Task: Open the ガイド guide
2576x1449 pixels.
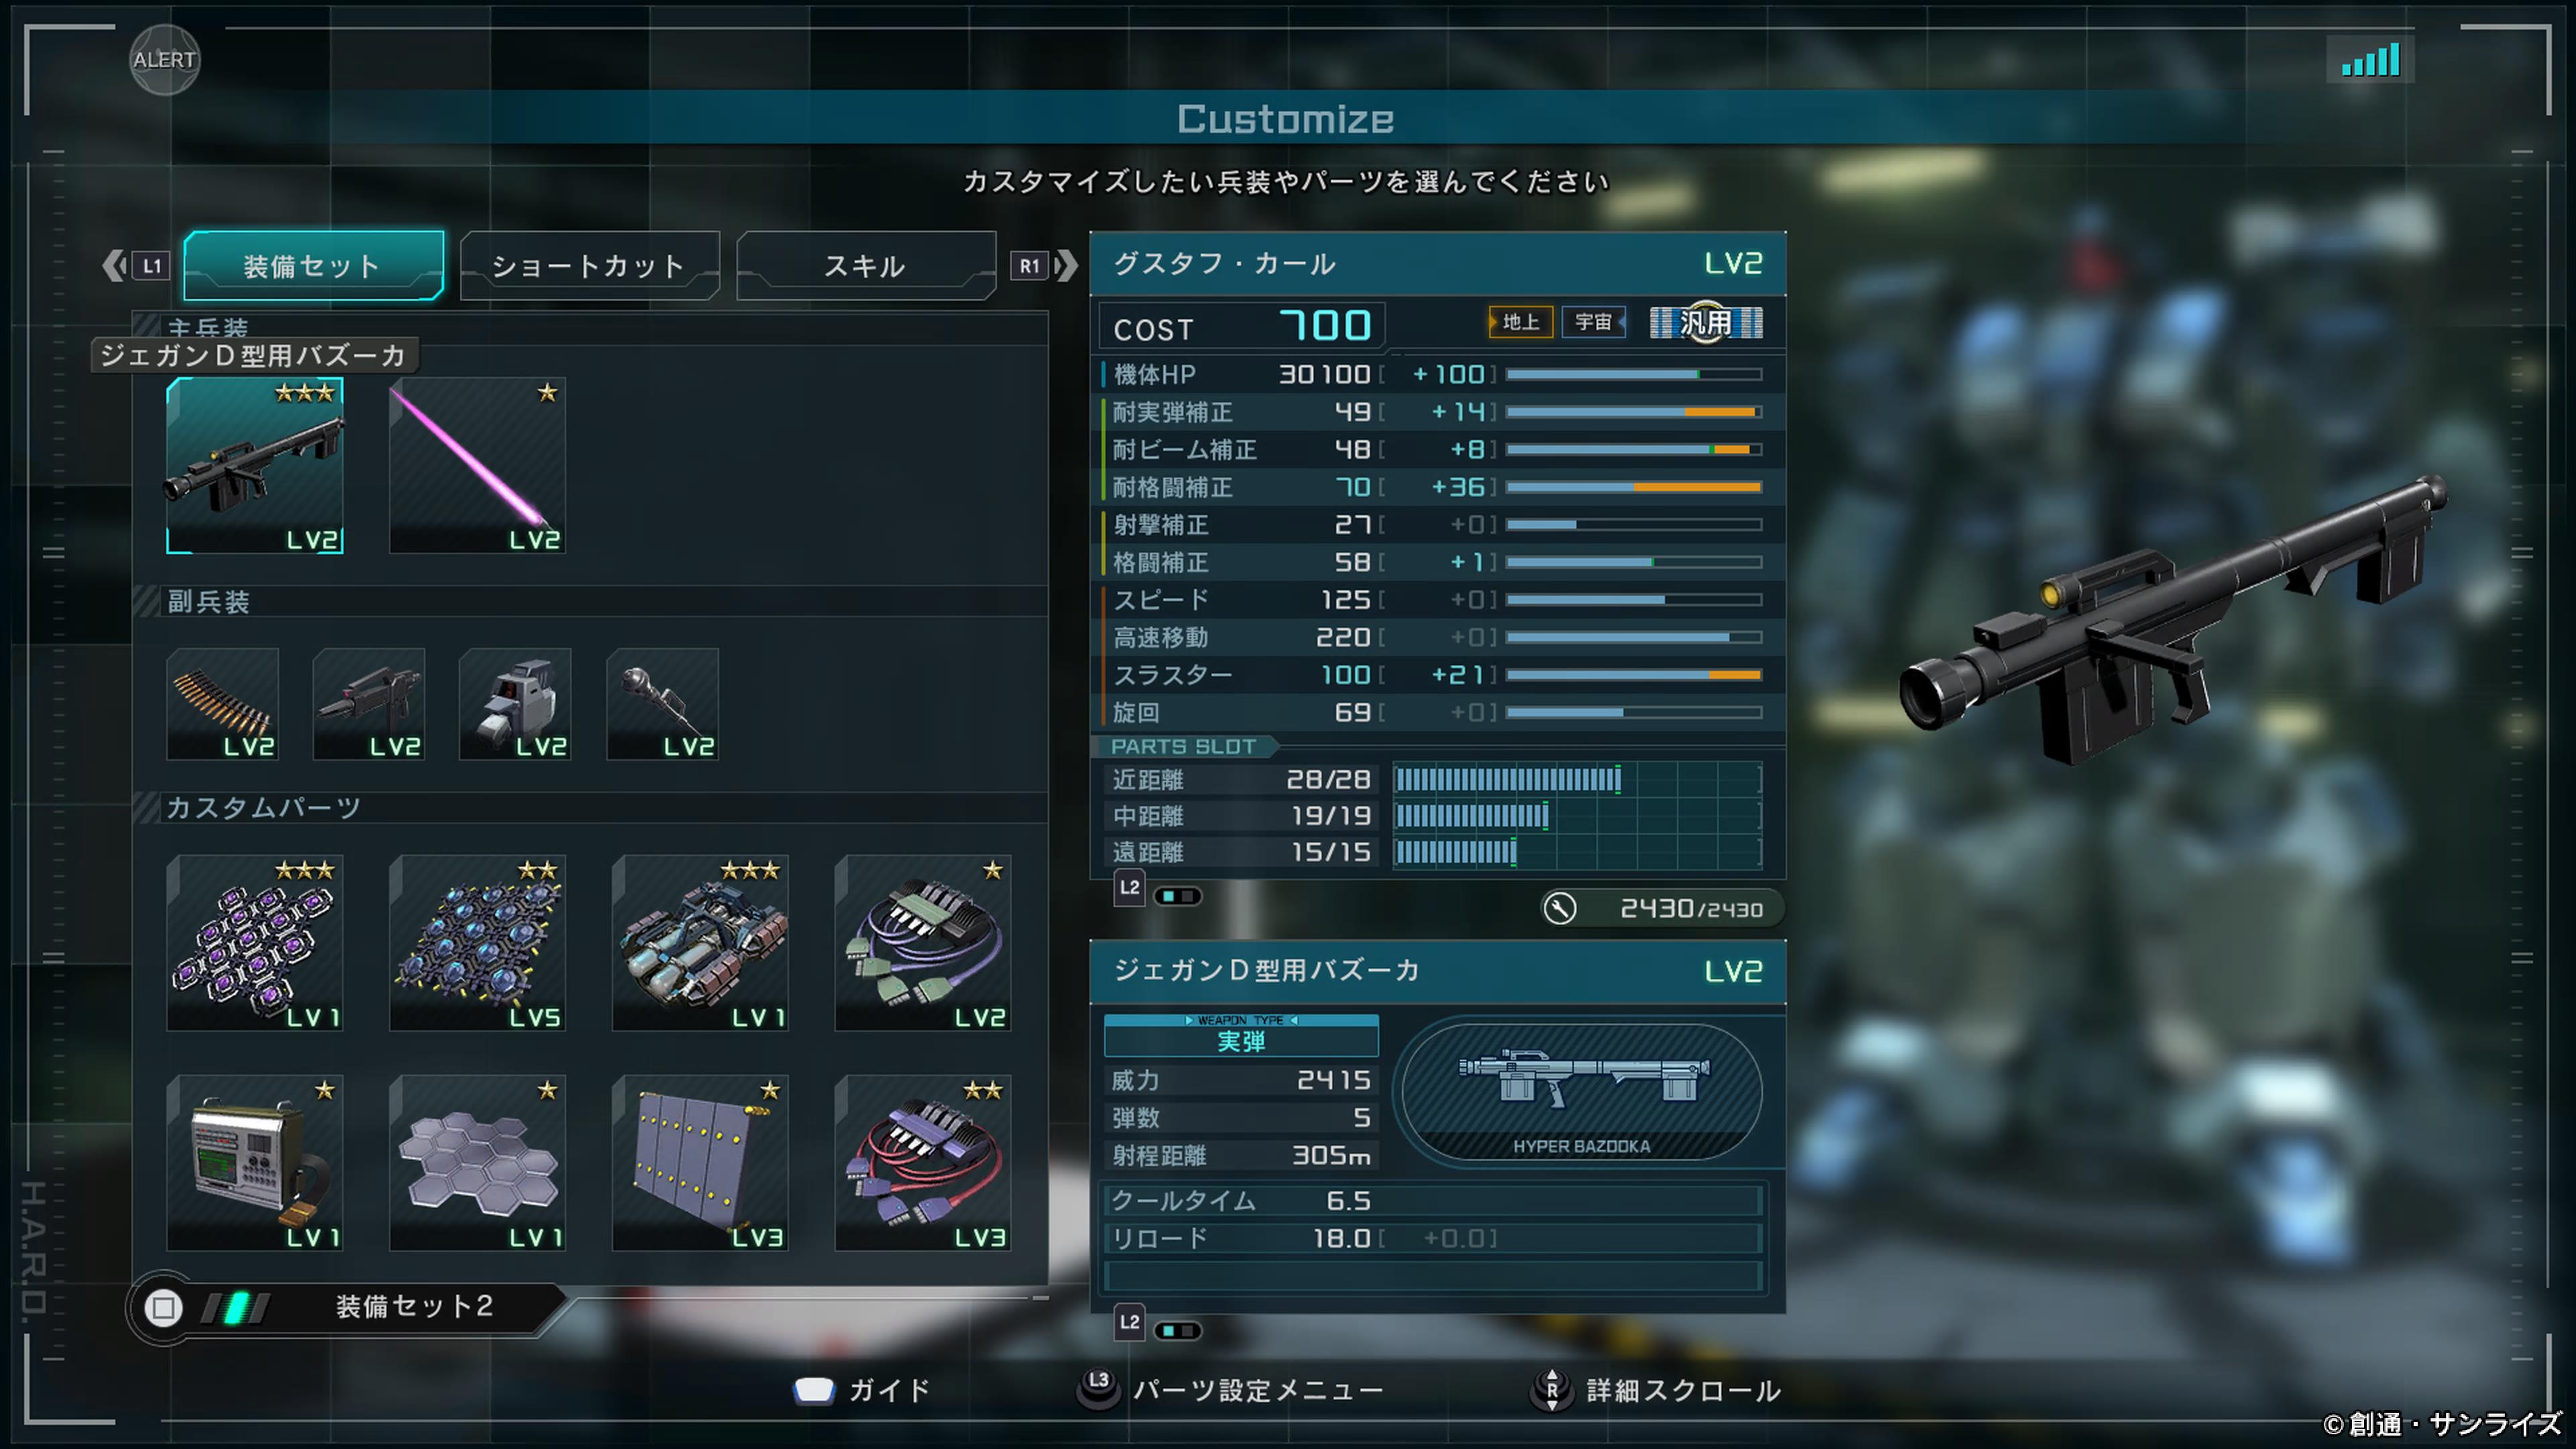Action: tap(862, 1391)
